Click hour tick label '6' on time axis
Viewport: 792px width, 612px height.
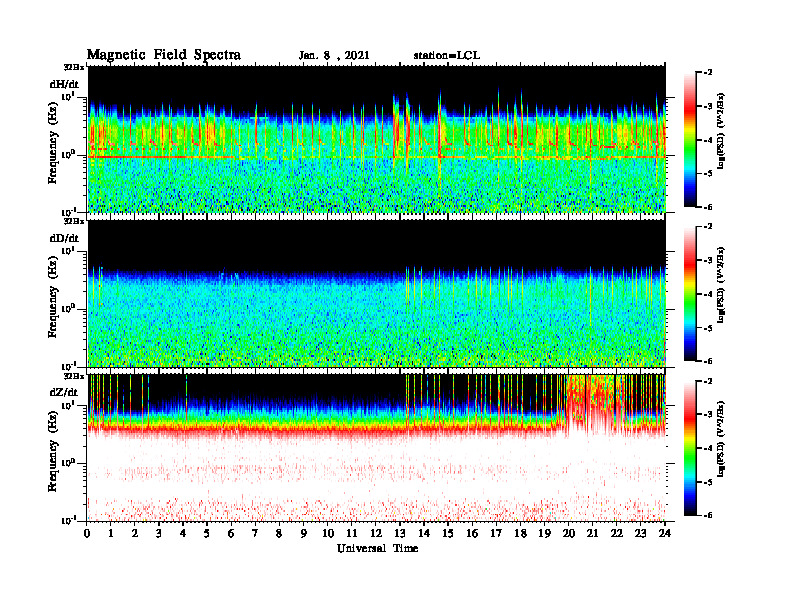(232, 534)
